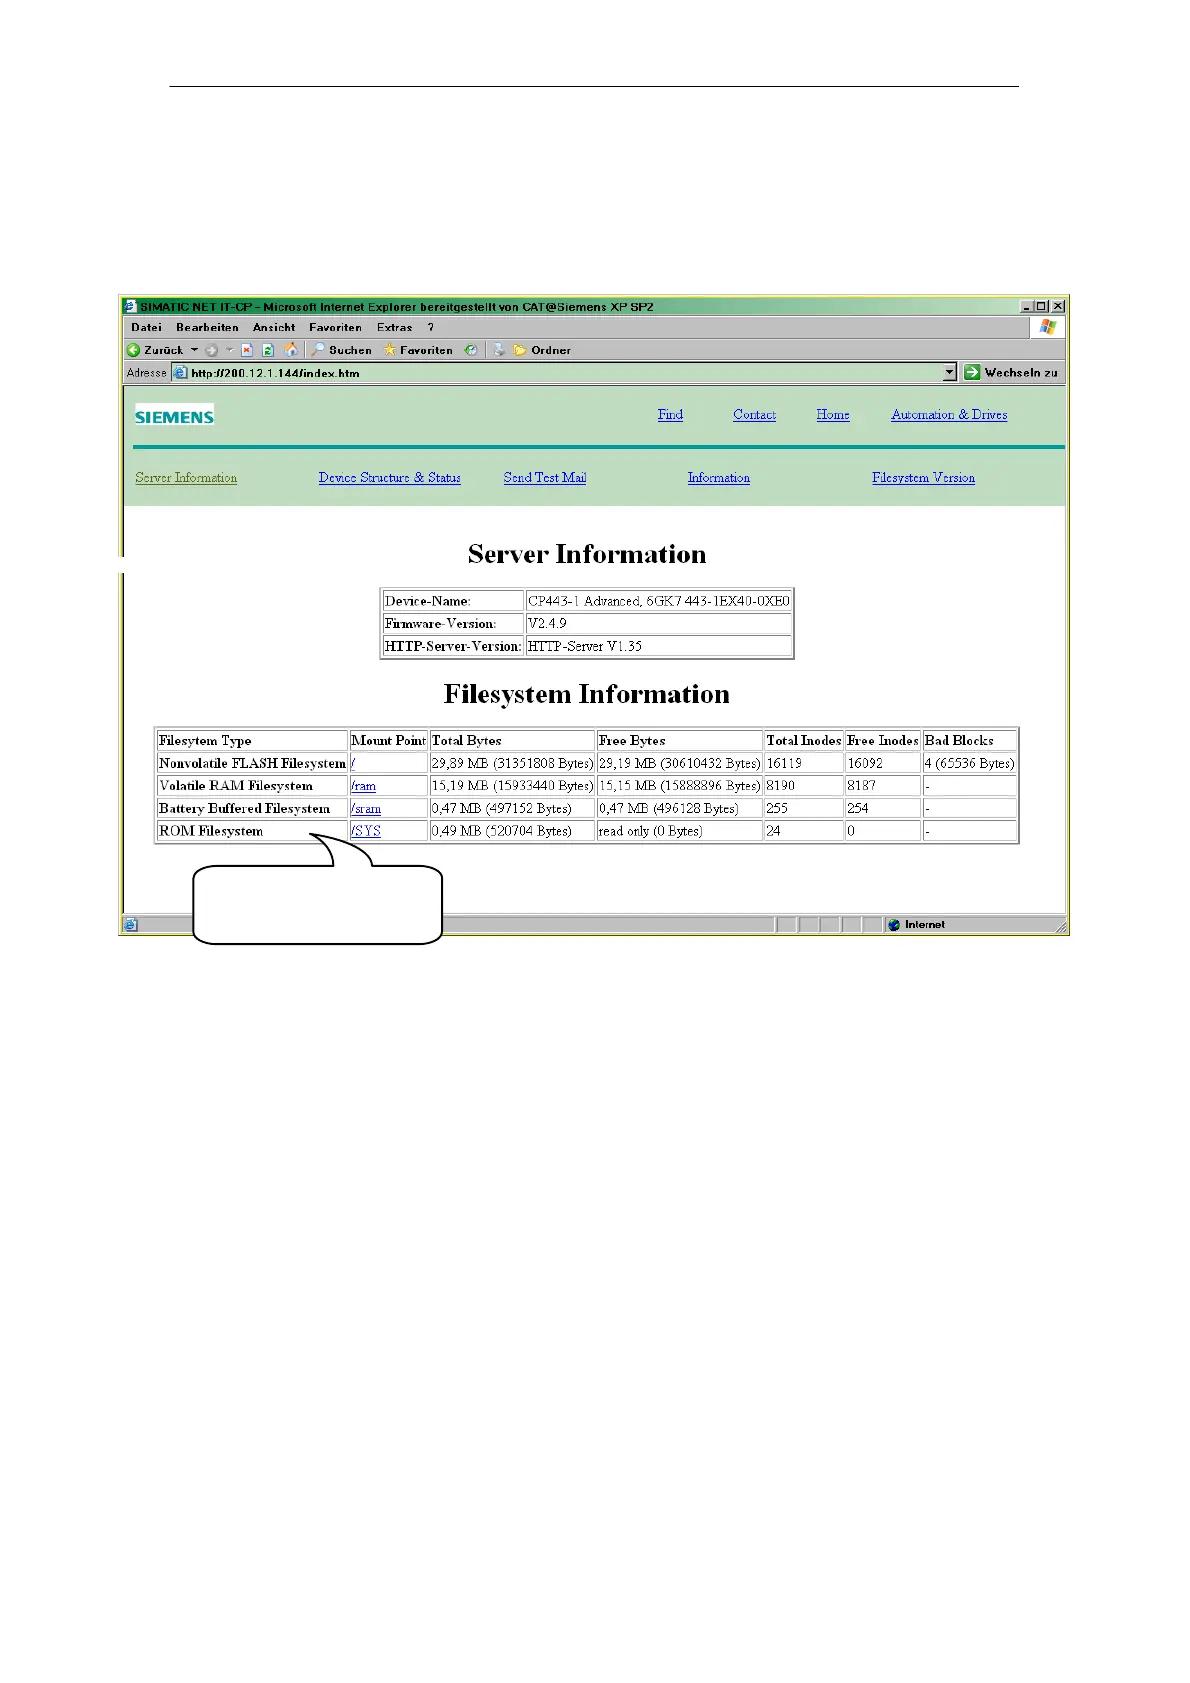Click the status bar page icon
This screenshot has height=1683, width=1190.
click(131, 925)
